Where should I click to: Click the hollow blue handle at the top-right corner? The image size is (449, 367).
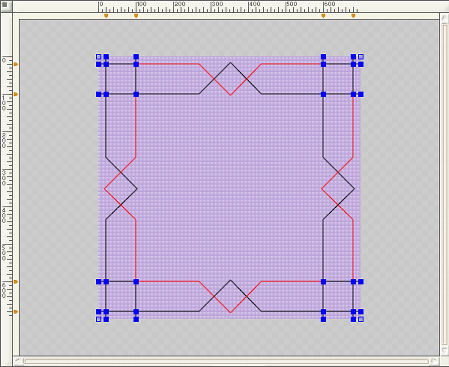pos(361,57)
